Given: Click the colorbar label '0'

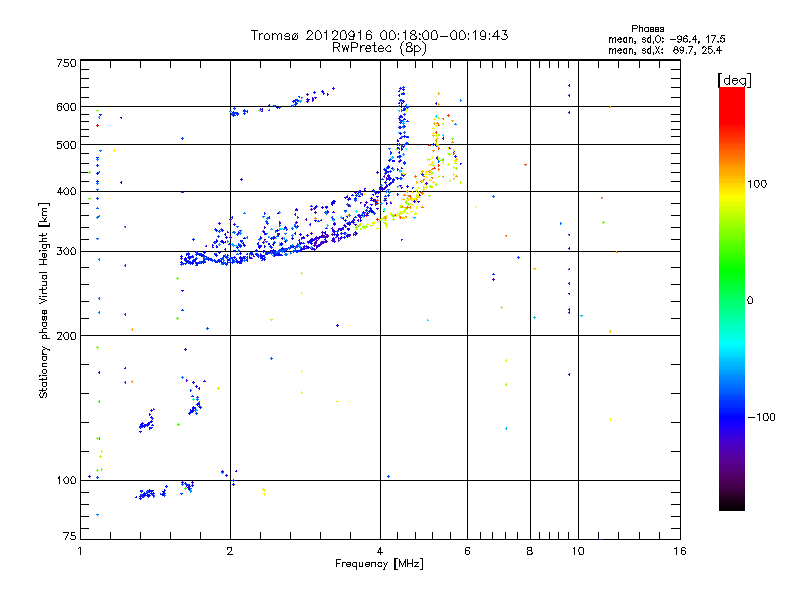Looking at the screenshot, I should pos(750,301).
